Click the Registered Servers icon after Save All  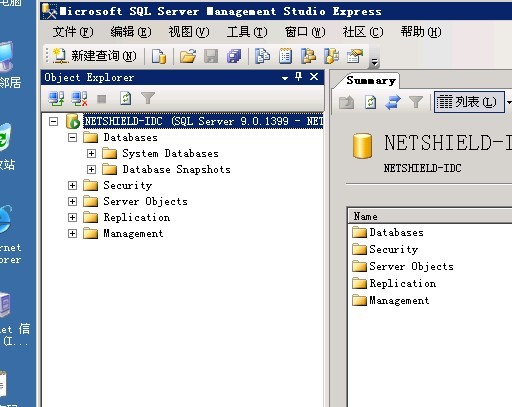tap(263, 56)
